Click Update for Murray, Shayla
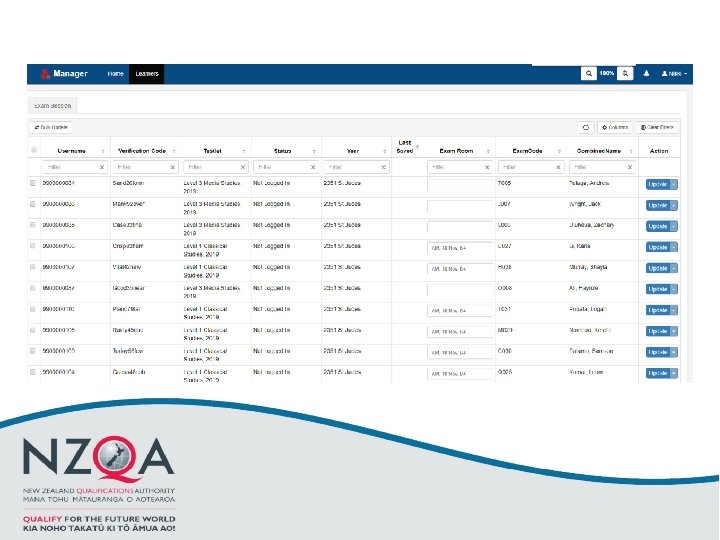Image resolution: width=720 pixels, height=540 pixels. click(x=658, y=268)
